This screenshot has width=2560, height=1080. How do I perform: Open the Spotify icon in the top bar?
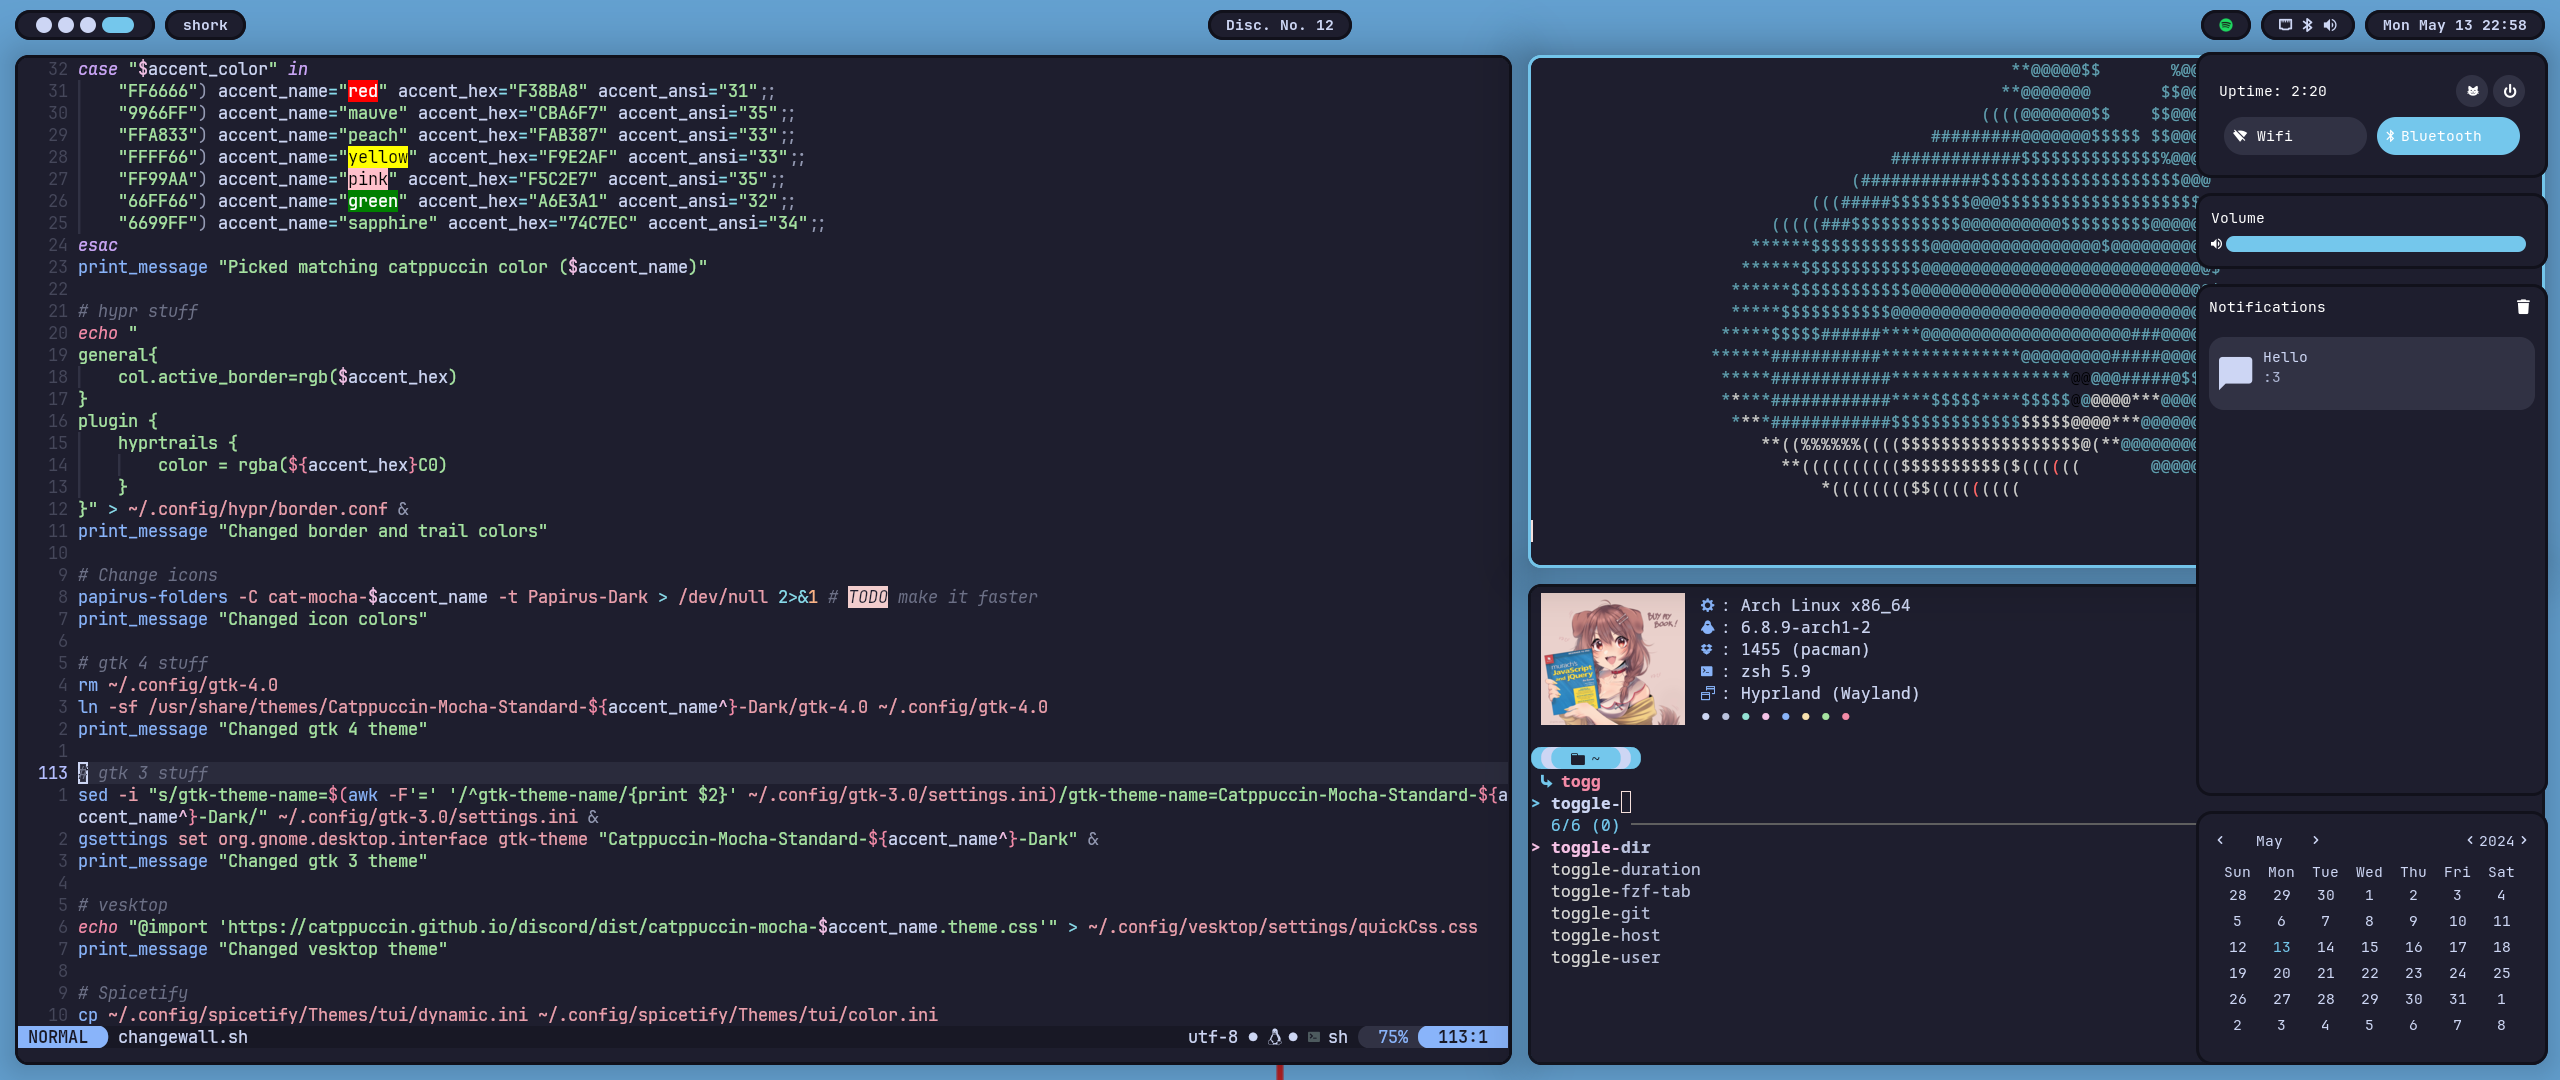(x=2225, y=25)
